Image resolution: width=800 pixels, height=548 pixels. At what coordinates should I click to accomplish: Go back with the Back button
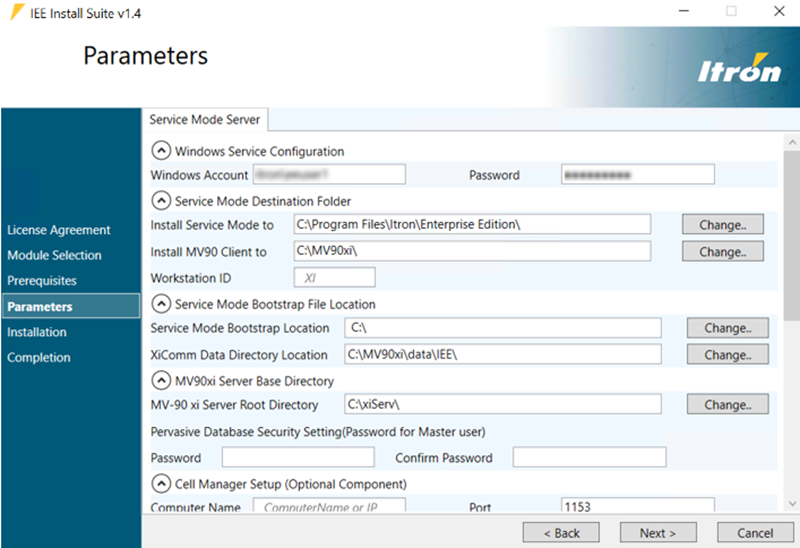pyautogui.click(x=561, y=533)
